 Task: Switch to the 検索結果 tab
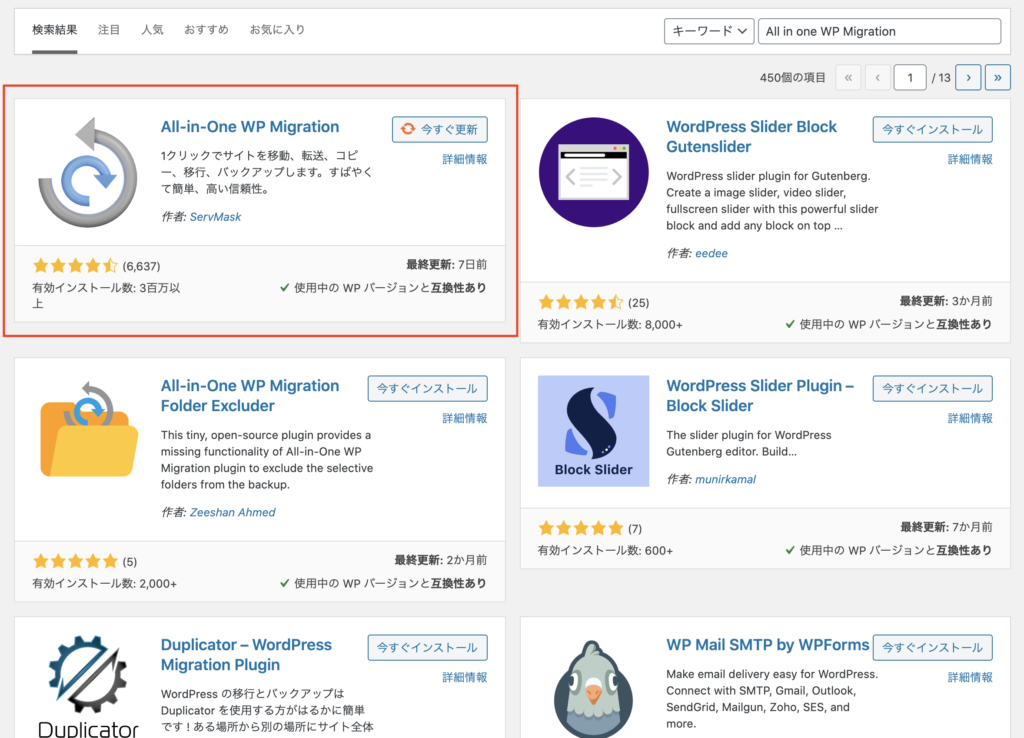55,30
